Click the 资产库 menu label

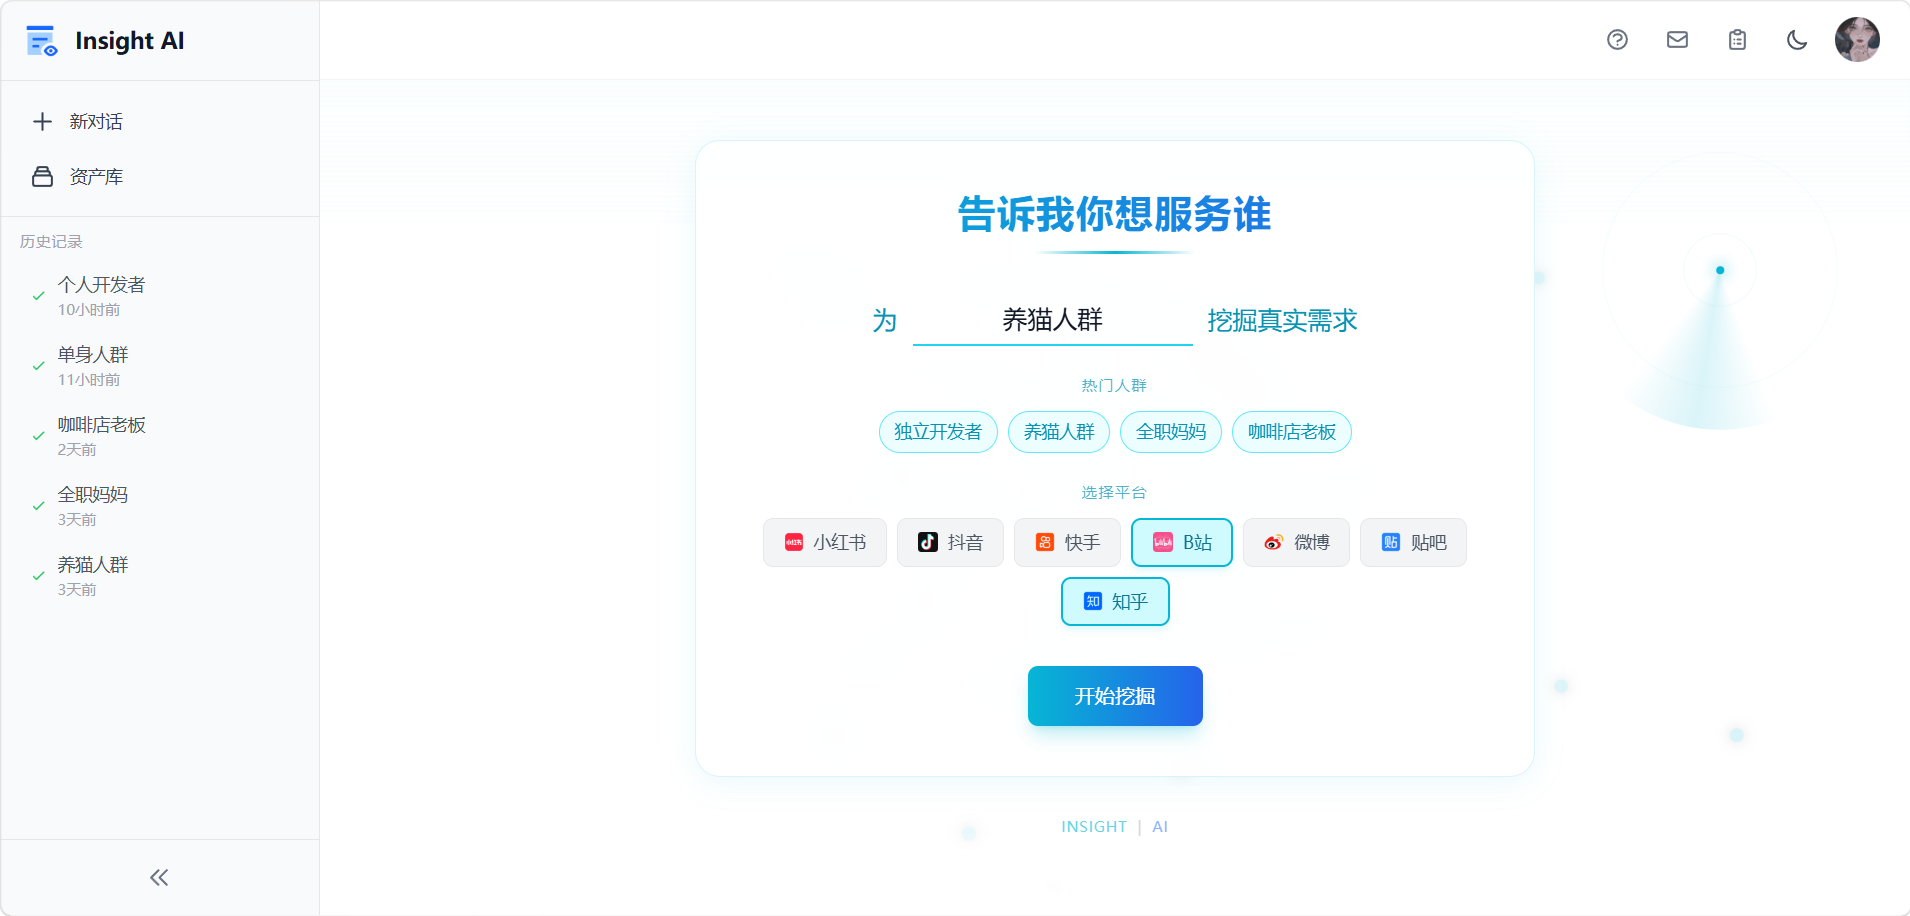tap(96, 177)
